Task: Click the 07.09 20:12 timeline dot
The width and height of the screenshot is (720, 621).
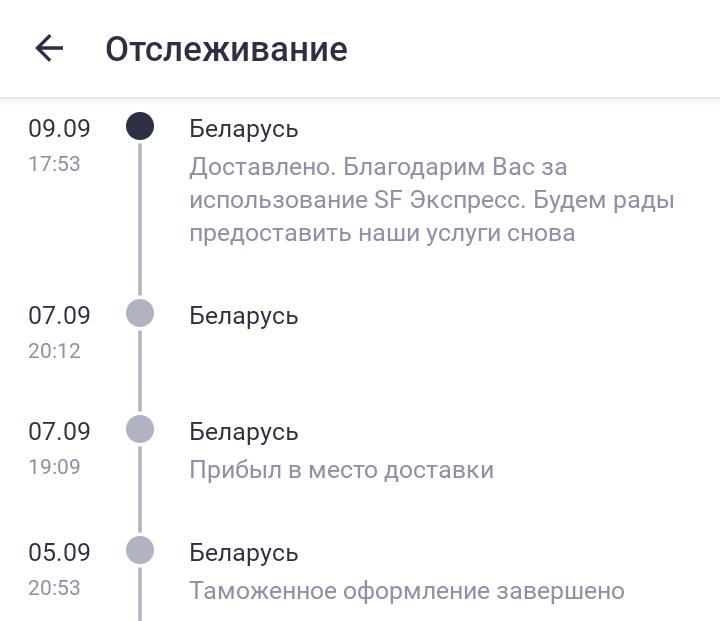Action: pos(140,313)
